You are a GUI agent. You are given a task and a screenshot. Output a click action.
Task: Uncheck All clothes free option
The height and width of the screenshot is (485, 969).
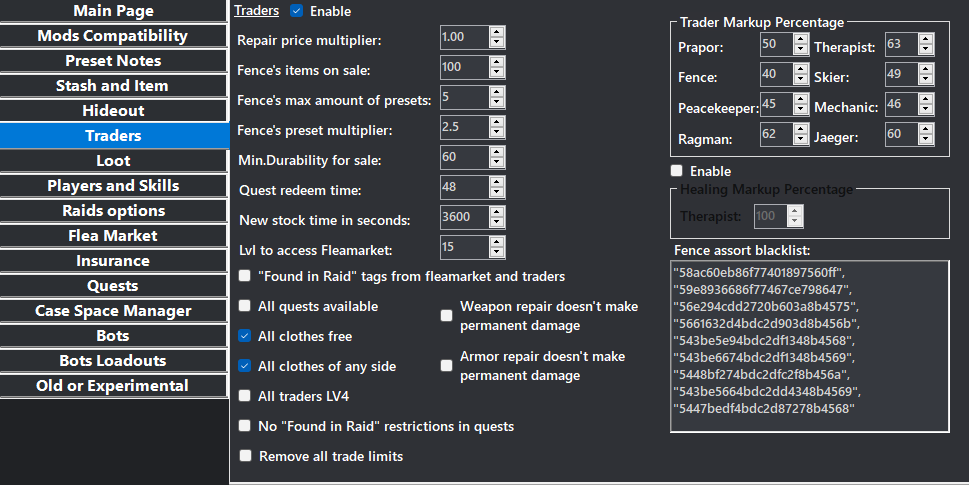coord(245,336)
